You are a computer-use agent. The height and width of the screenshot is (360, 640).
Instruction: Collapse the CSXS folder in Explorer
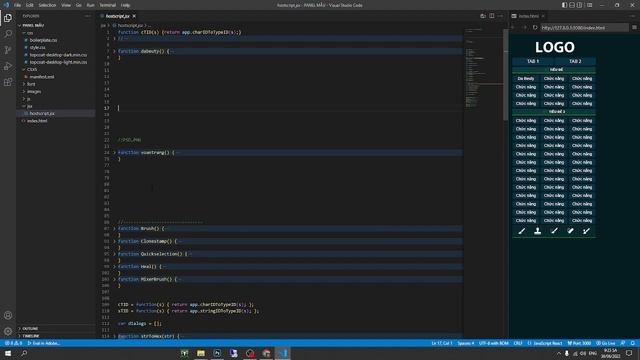click(31, 69)
